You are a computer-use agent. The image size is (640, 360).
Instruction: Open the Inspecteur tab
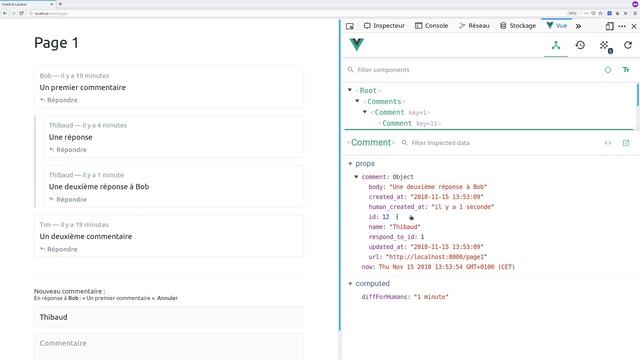[x=384, y=26]
